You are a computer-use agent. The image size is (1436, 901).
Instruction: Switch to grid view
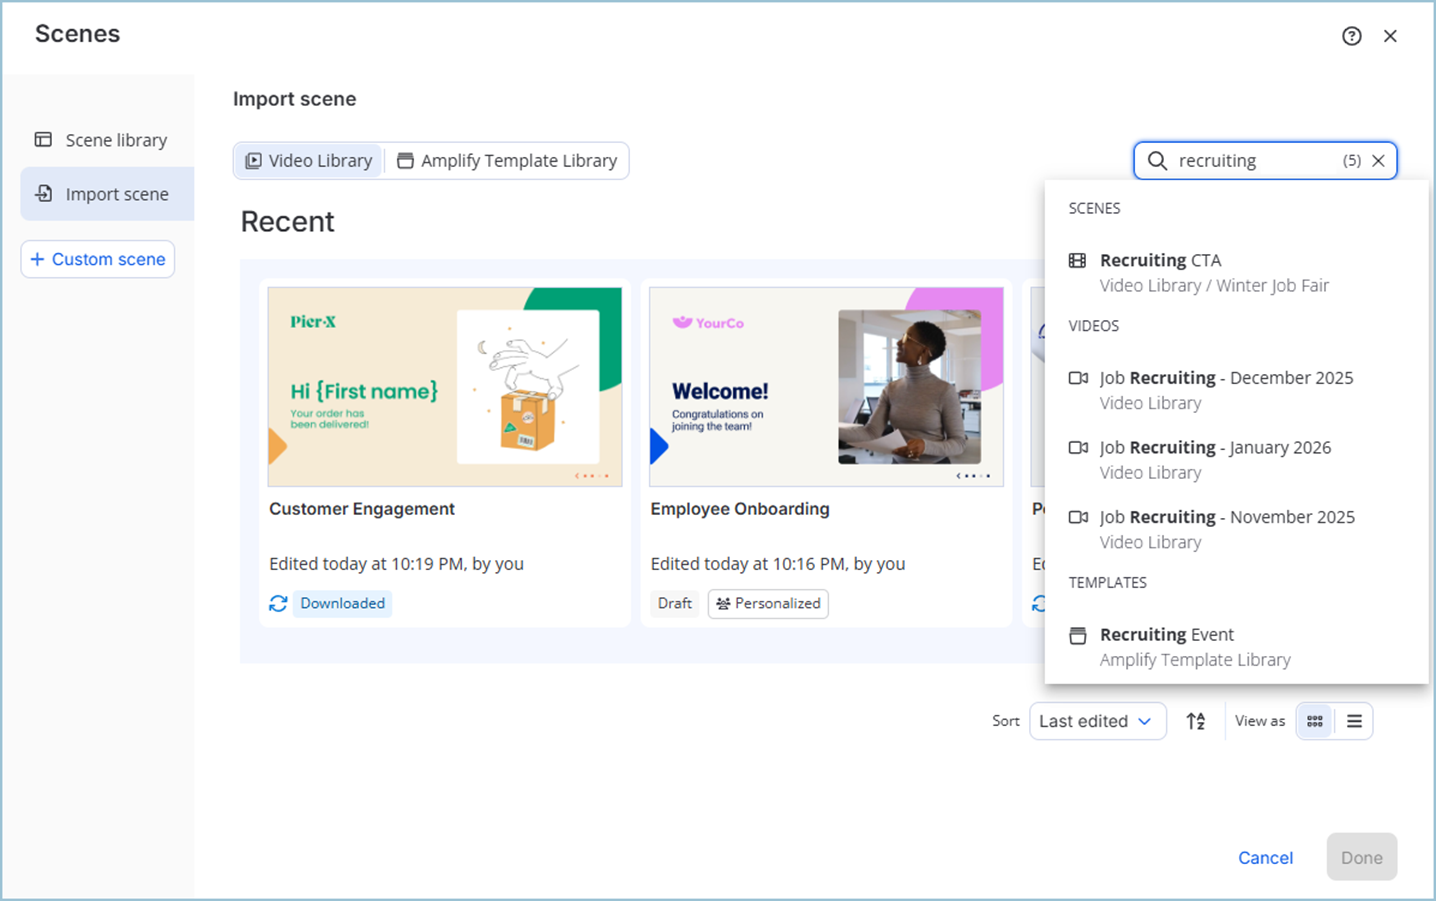pyautogui.click(x=1315, y=721)
